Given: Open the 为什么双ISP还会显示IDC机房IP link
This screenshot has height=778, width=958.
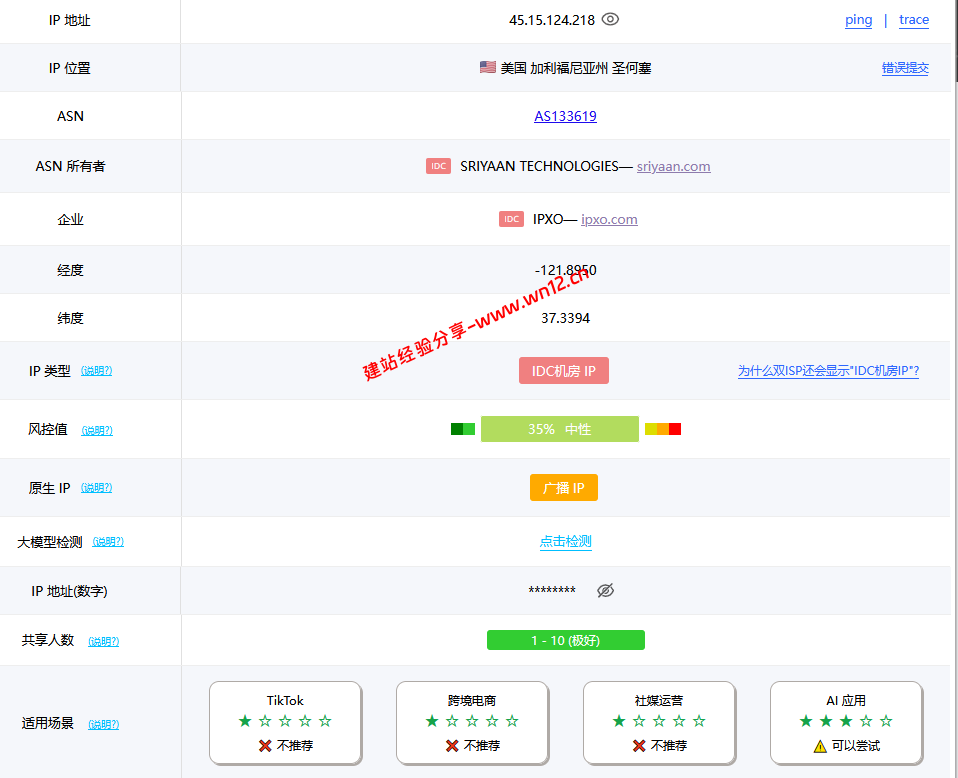Looking at the screenshot, I should point(828,371).
